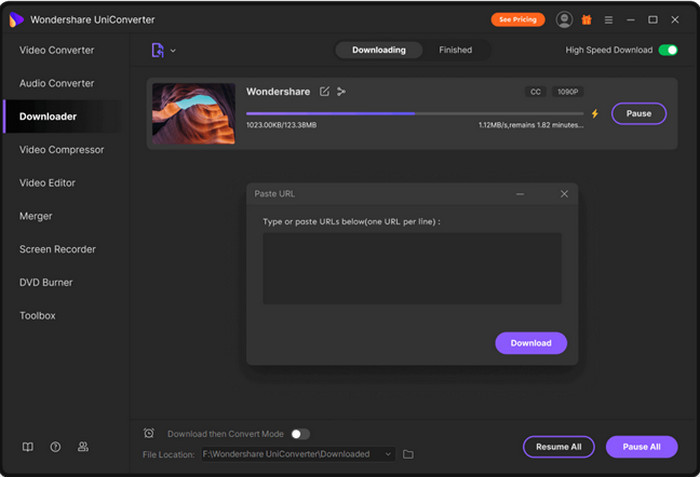Open Toolbox in the sidebar

(x=38, y=316)
